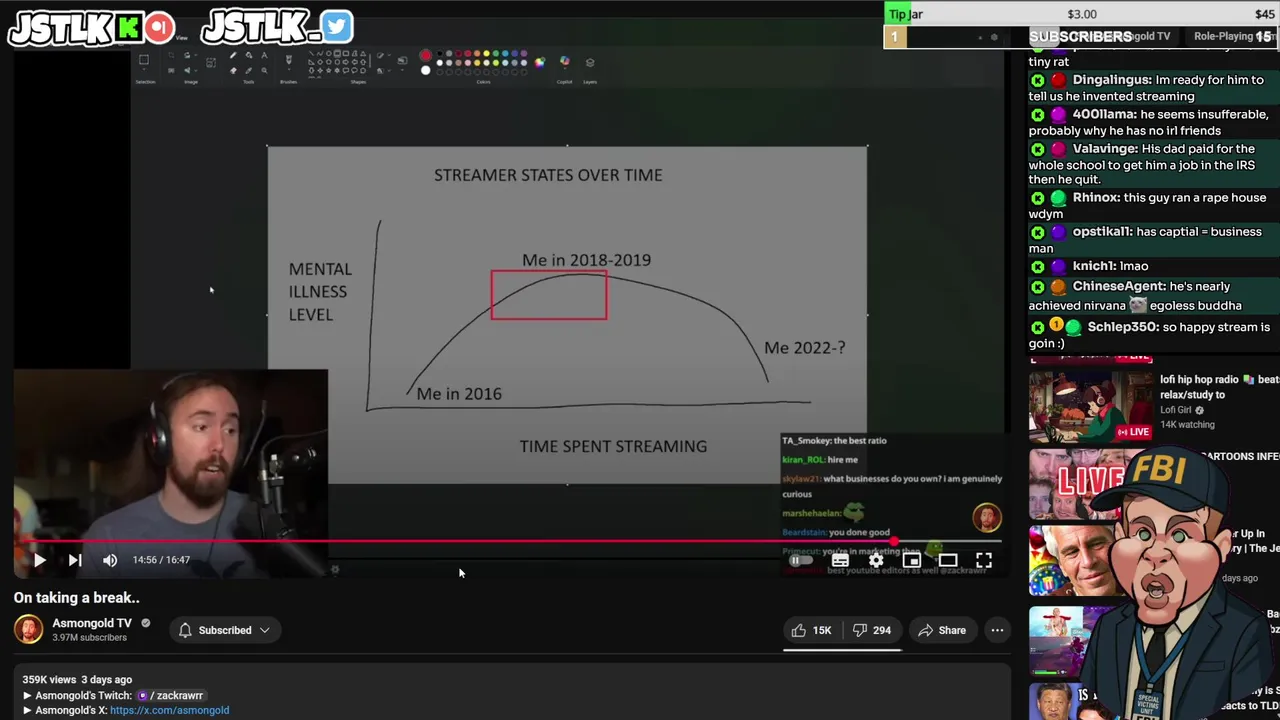Pick the secondary white color circle in Paint
The width and height of the screenshot is (1280, 720).
tap(426, 70)
